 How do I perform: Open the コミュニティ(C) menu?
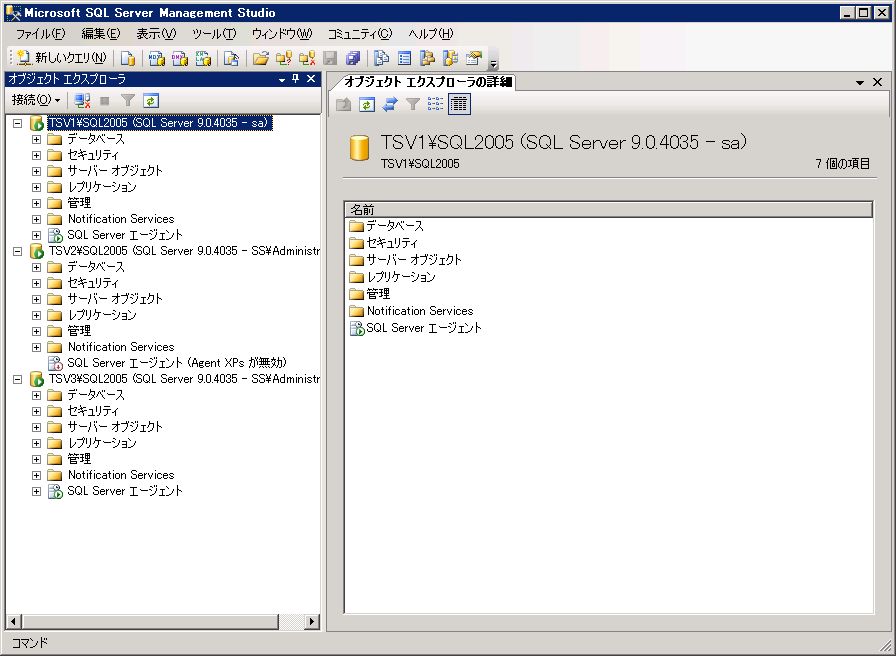coord(360,34)
